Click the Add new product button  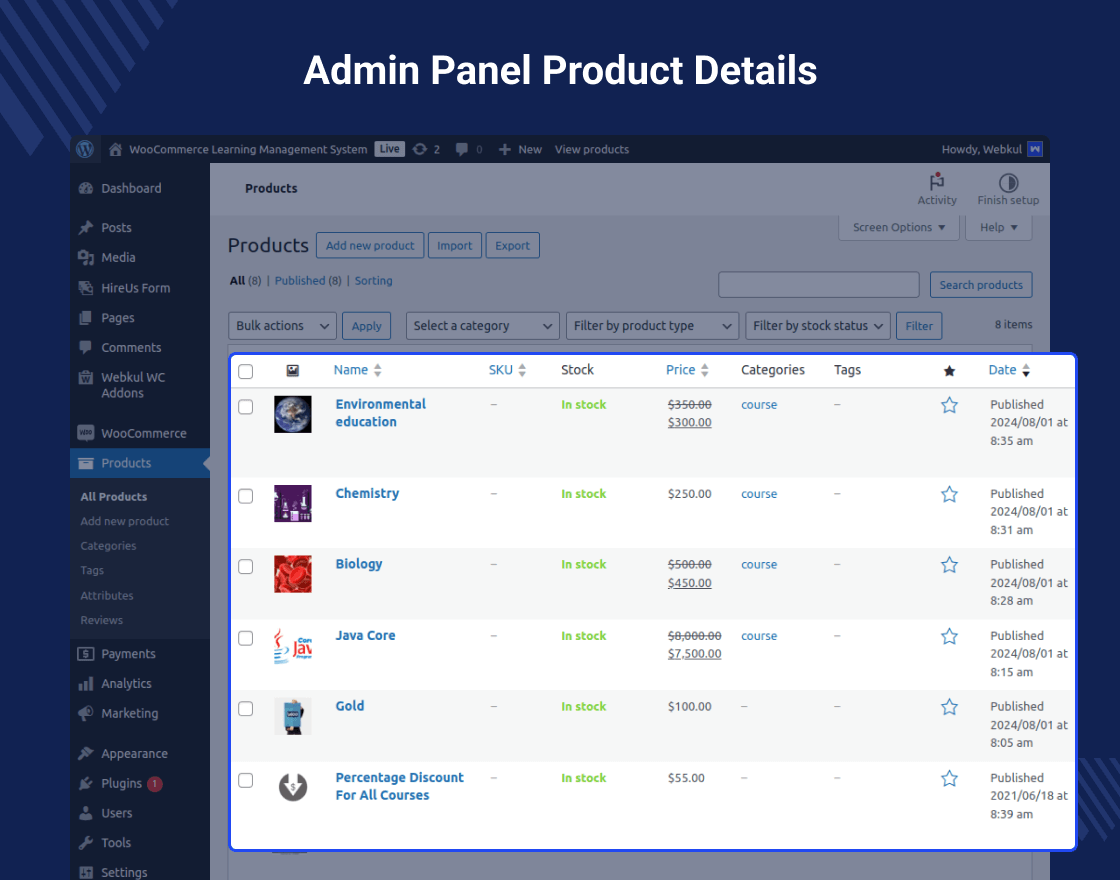tap(370, 245)
